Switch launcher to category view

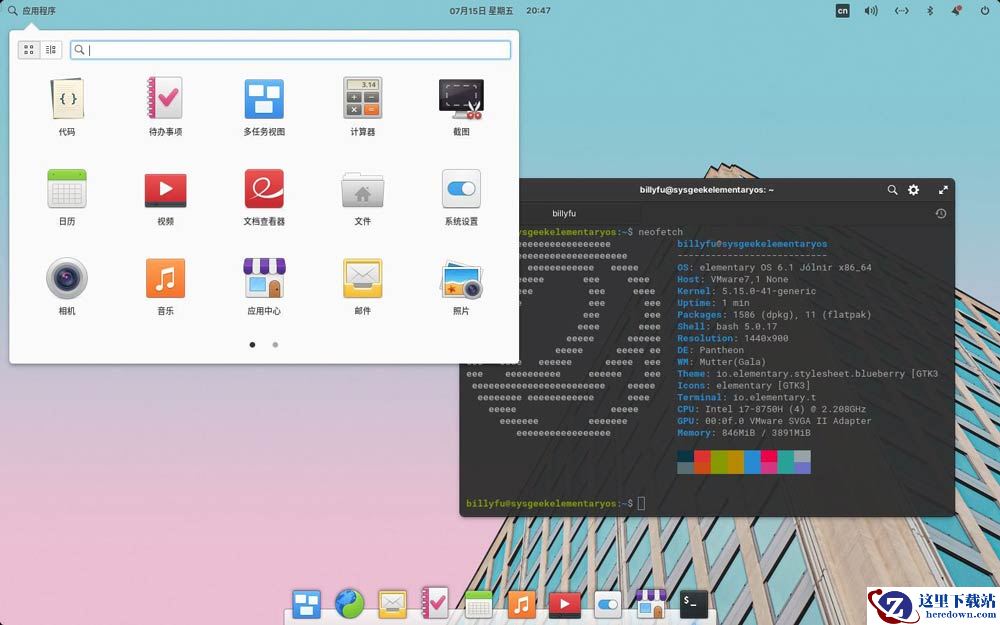click(x=51, y=50)
